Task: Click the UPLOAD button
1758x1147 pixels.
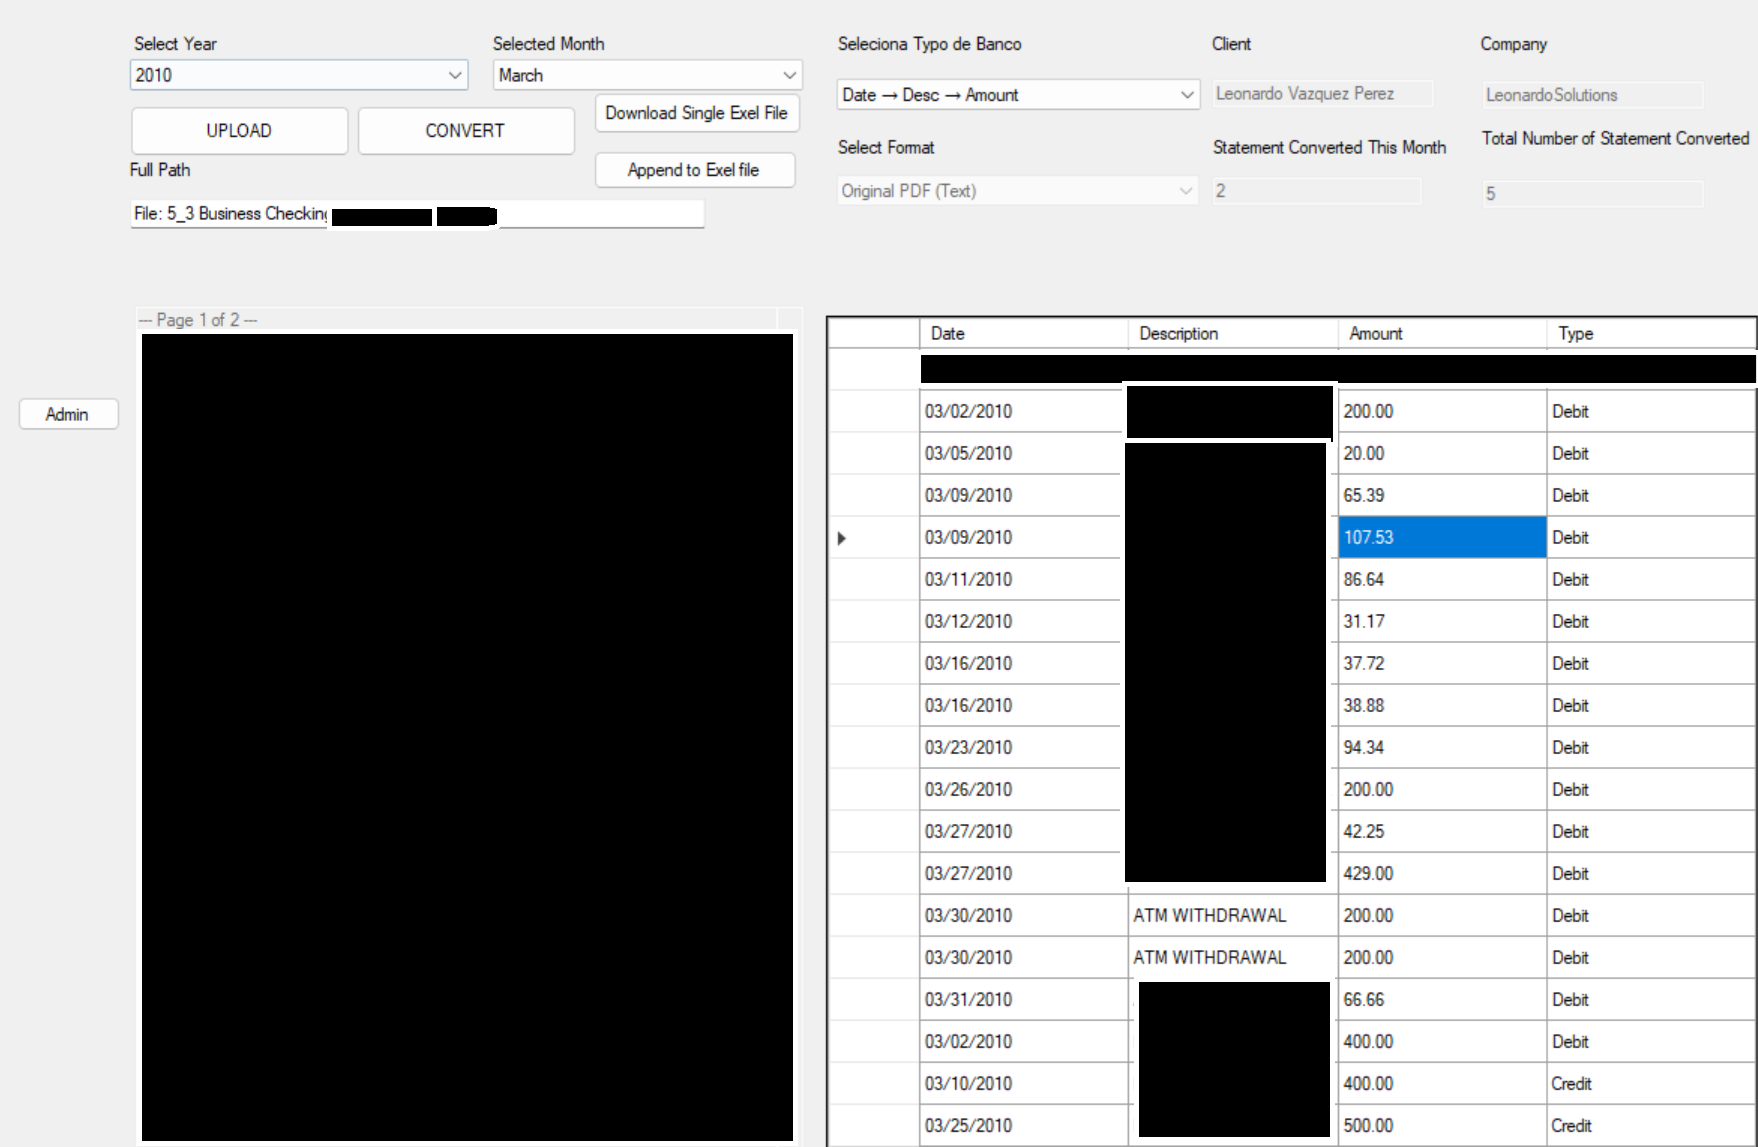Action: point(239,131)
